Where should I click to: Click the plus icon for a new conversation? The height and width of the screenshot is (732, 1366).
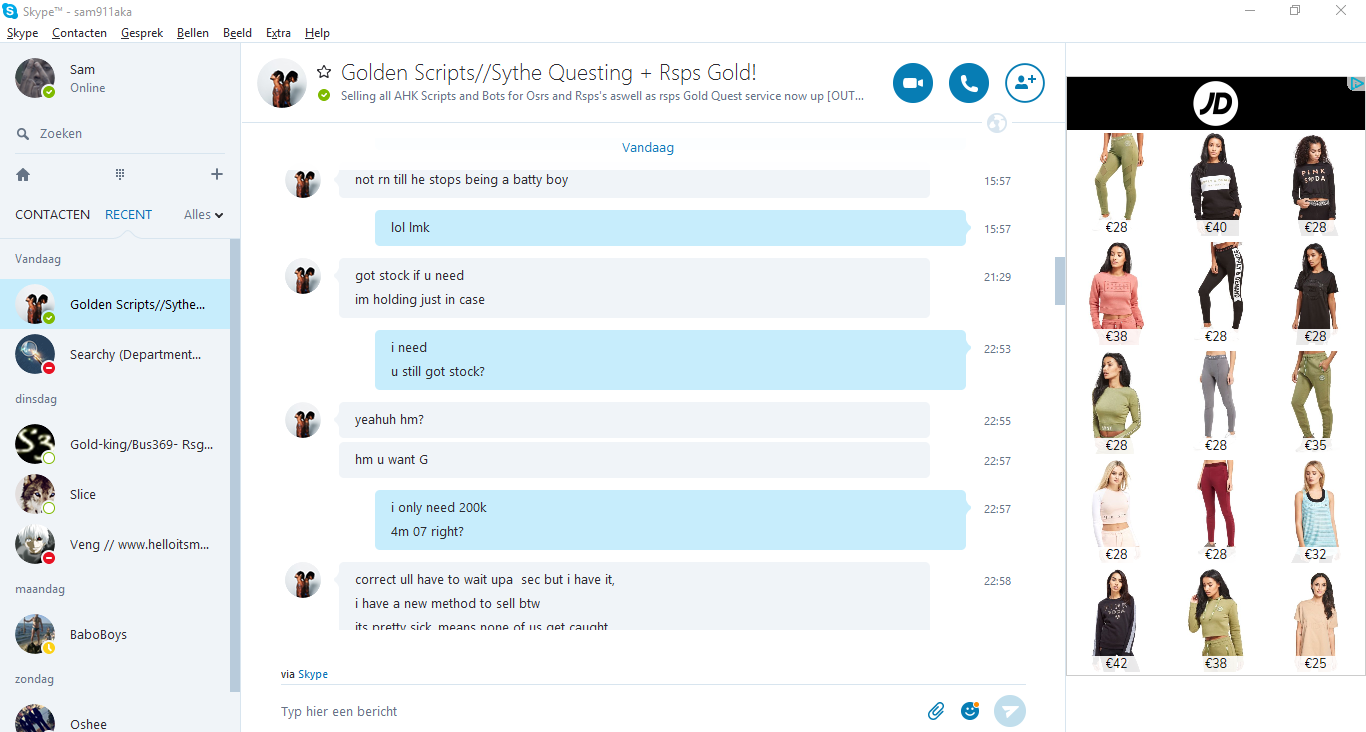(217, 174)
